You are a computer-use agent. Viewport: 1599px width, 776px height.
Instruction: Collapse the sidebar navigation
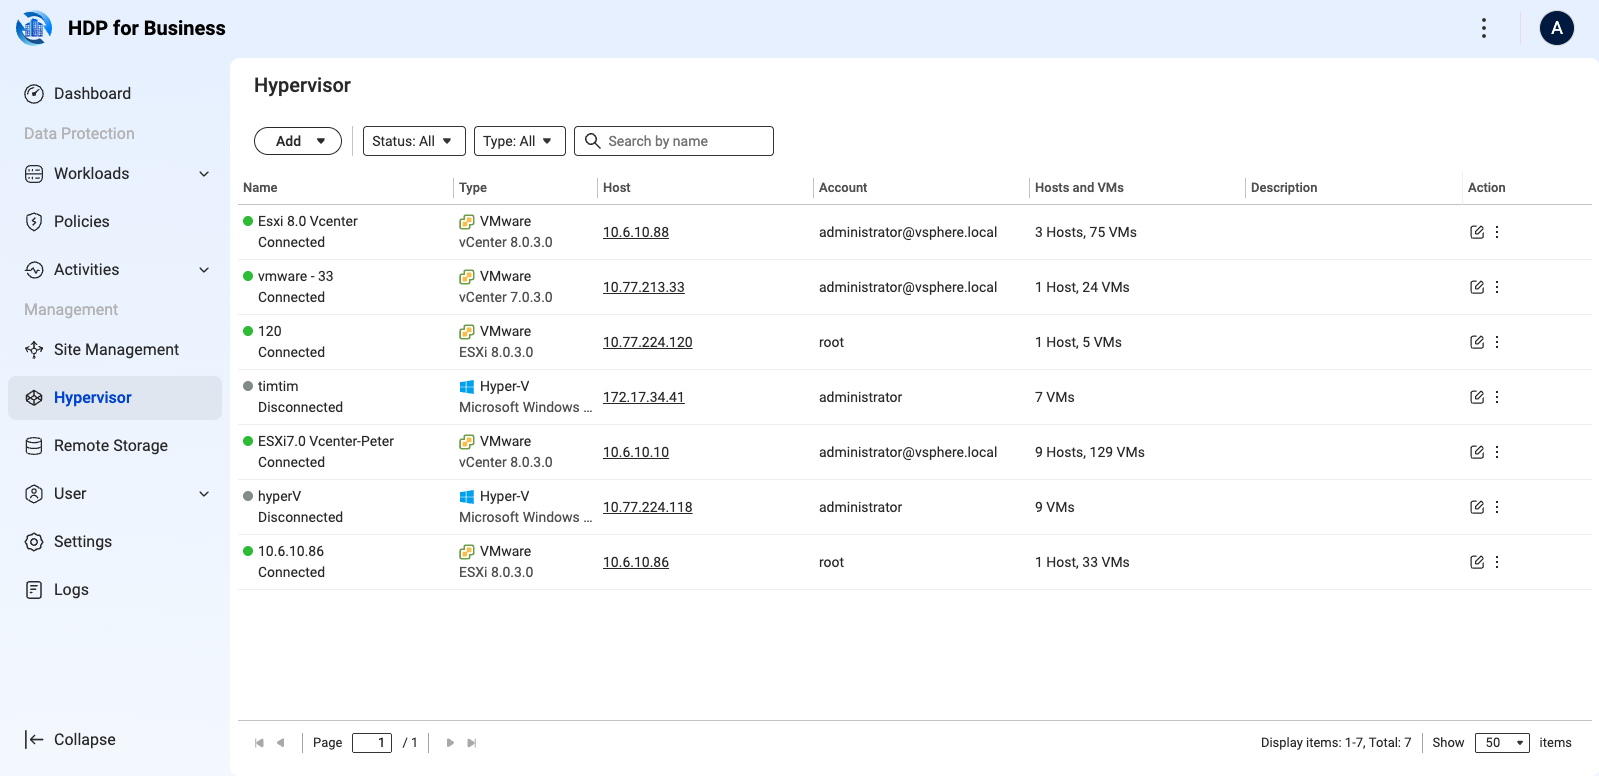point(70,739)
